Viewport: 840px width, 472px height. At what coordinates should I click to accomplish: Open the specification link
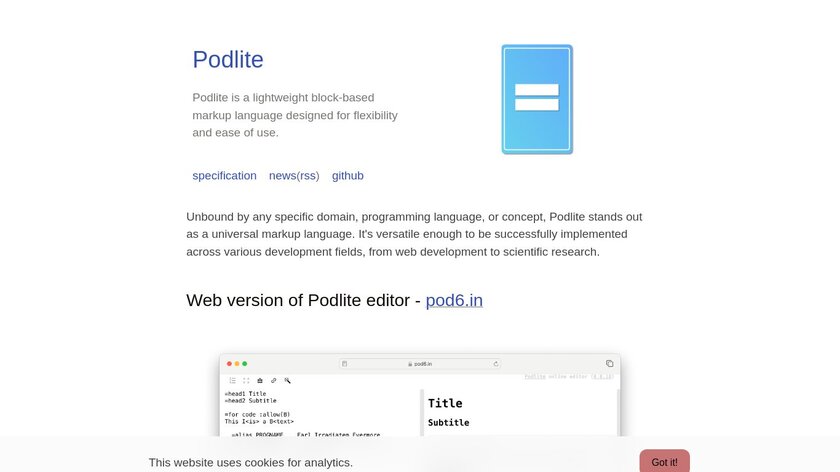click(x=224, y=176)
